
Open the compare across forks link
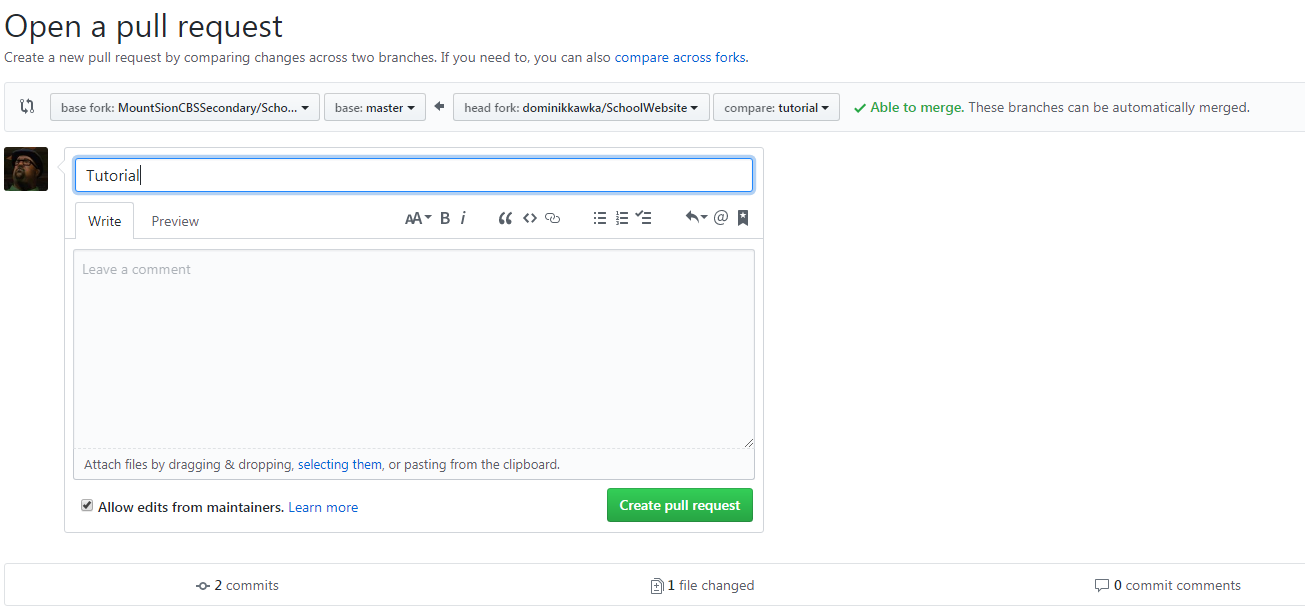click(680, 57)
